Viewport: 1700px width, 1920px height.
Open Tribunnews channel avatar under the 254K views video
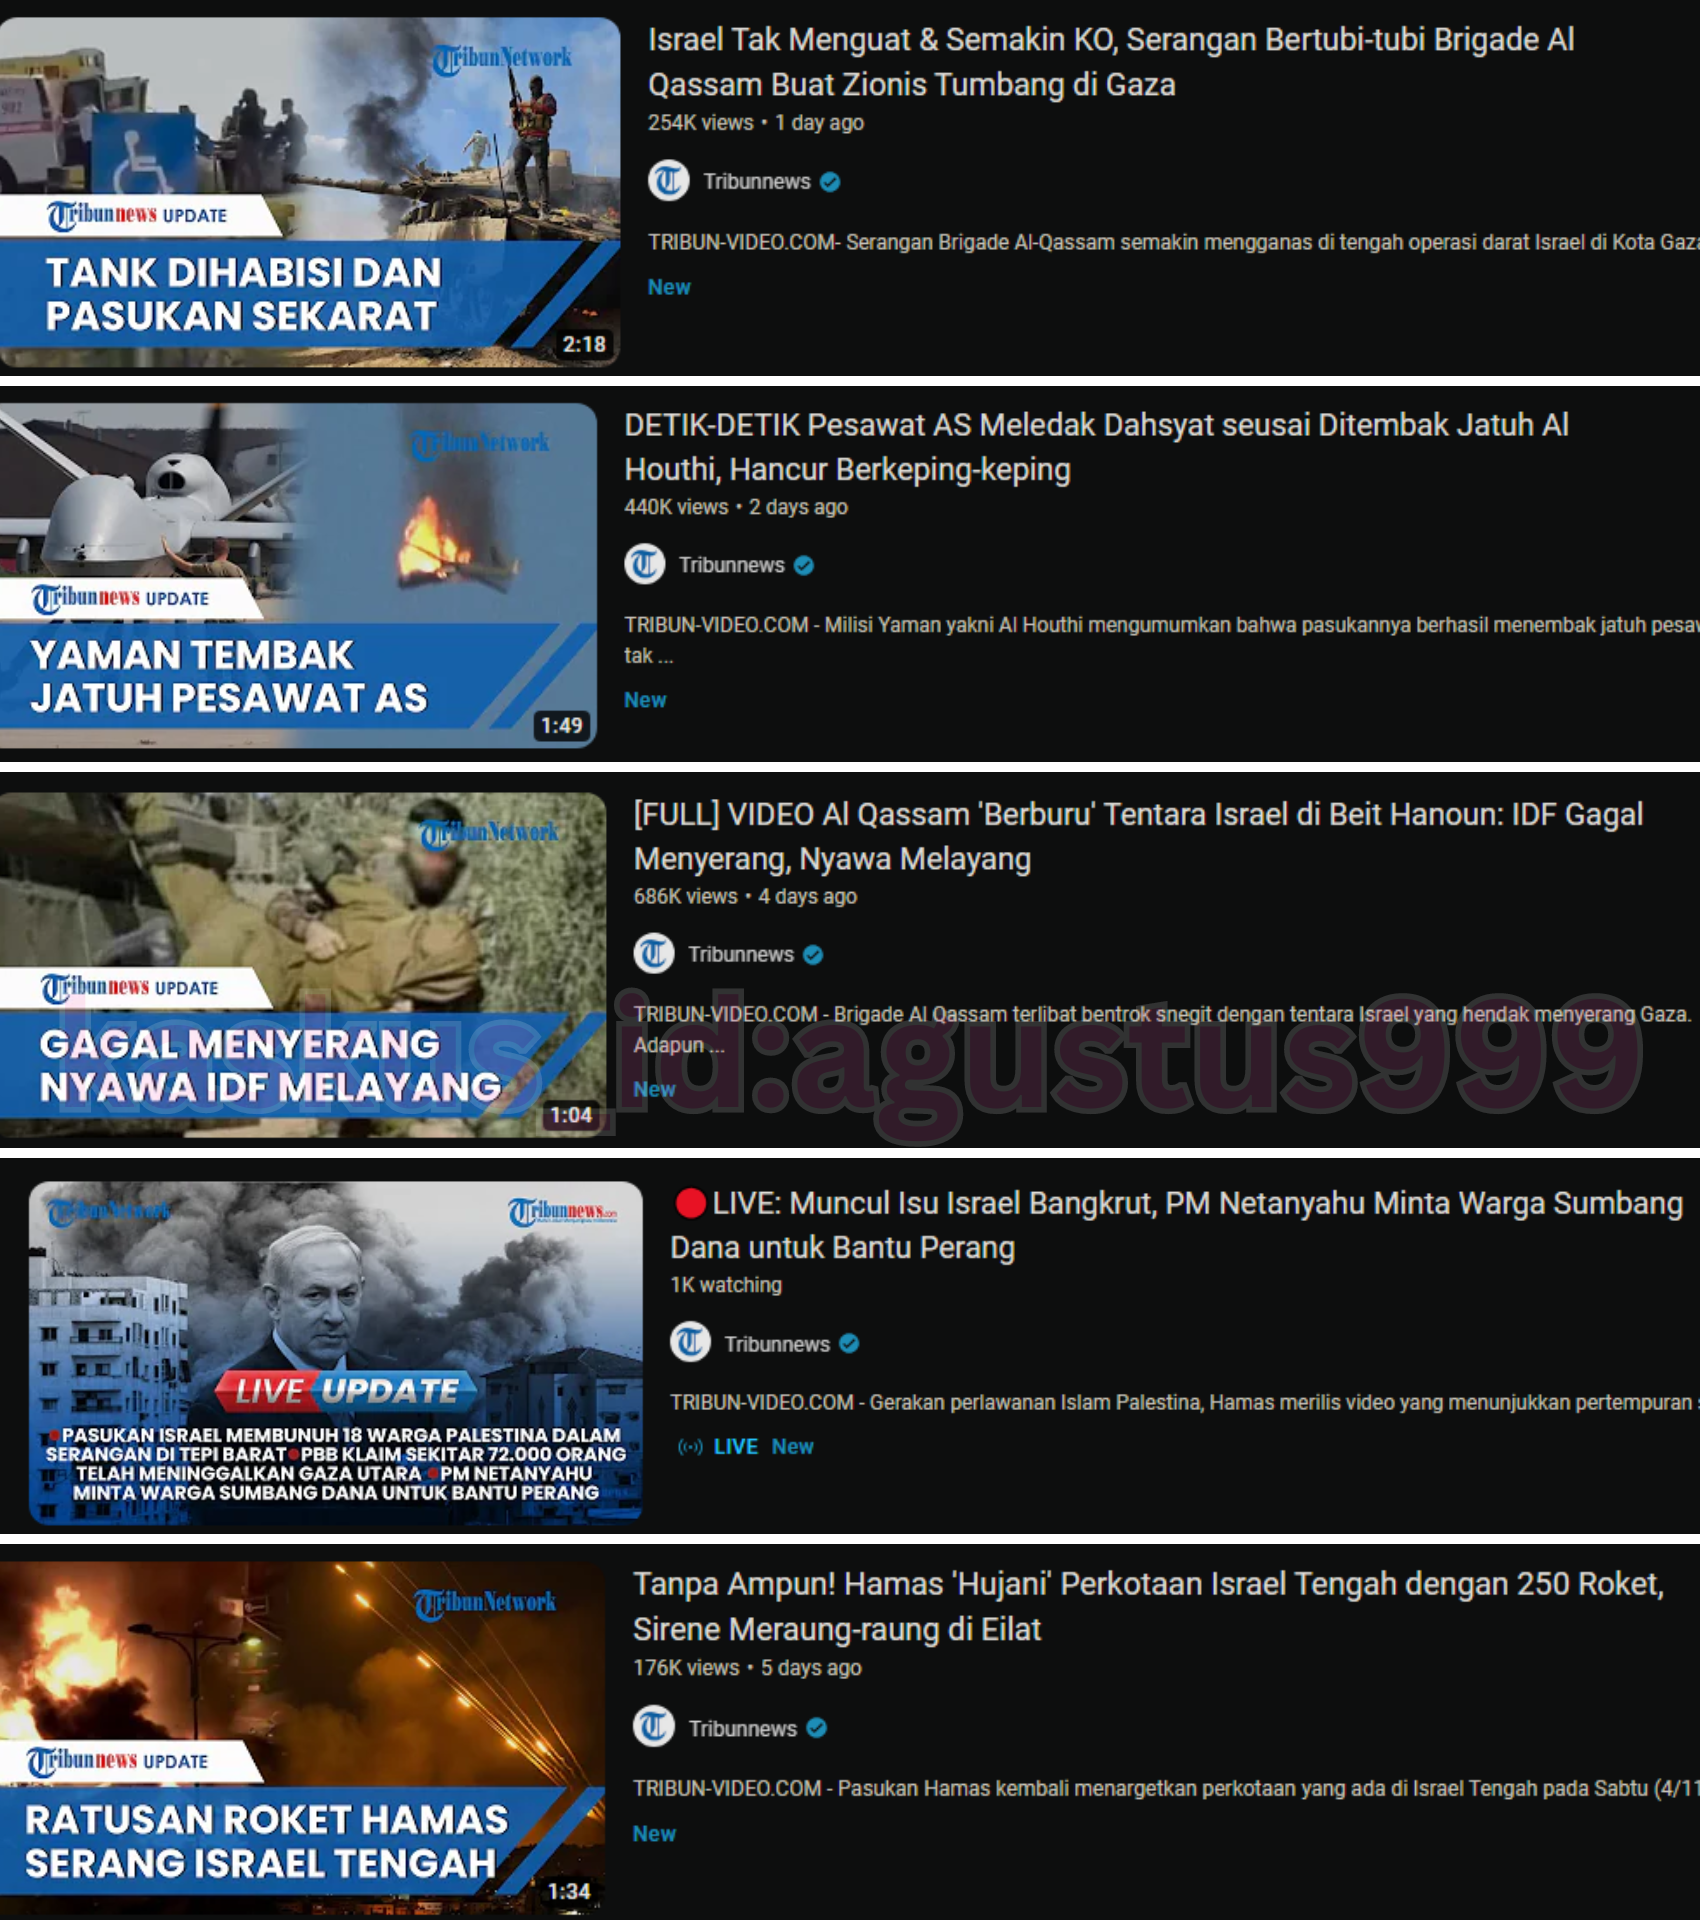(669, 181)
